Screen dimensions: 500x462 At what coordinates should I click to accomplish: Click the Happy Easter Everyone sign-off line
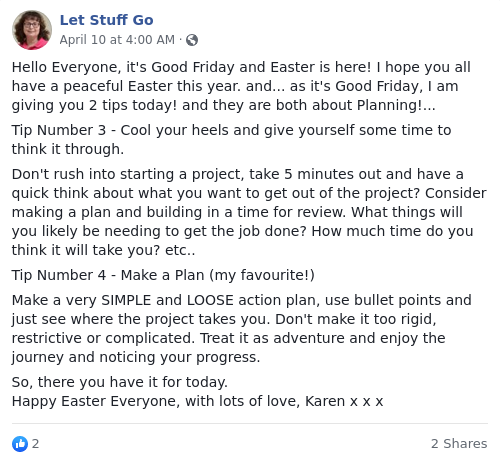tap(197, 401)
